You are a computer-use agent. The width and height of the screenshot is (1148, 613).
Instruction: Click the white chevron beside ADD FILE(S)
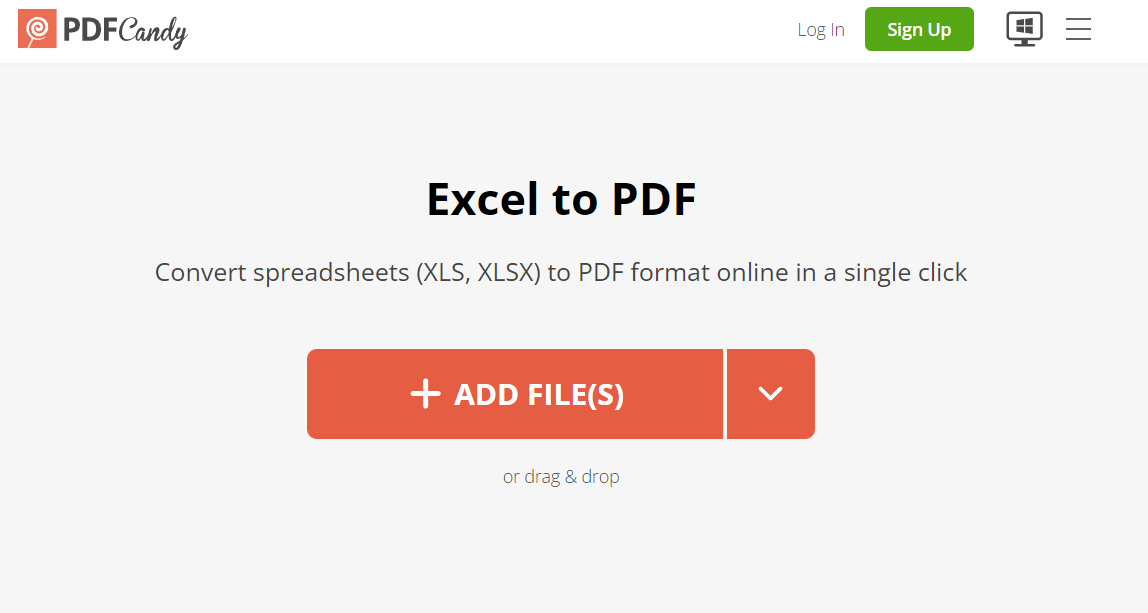coord(770,394)
